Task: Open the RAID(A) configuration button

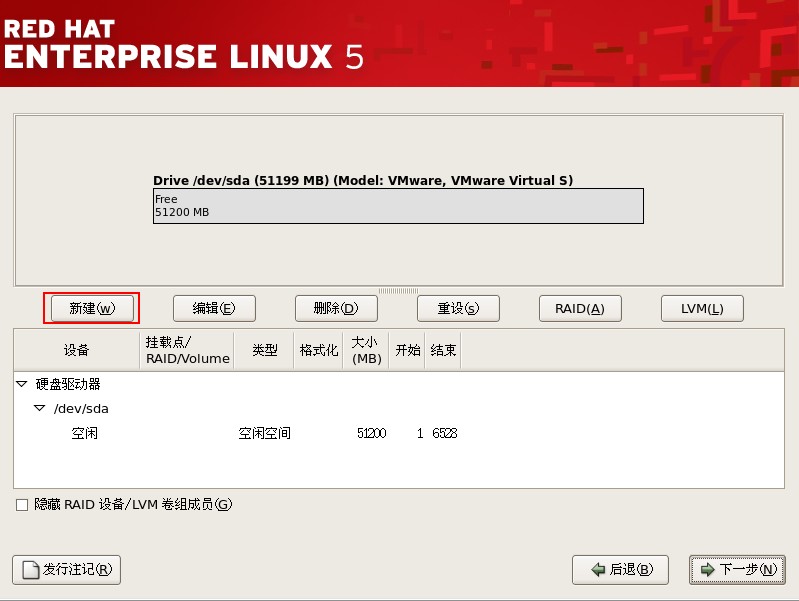Action: click(580, 308)
